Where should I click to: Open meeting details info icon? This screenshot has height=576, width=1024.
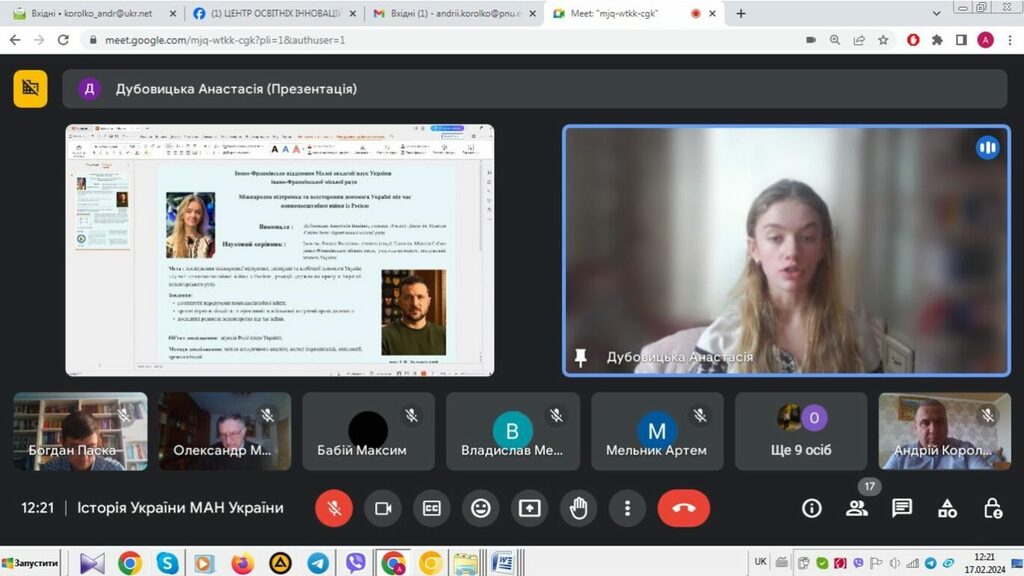click(x=812, y=508)
